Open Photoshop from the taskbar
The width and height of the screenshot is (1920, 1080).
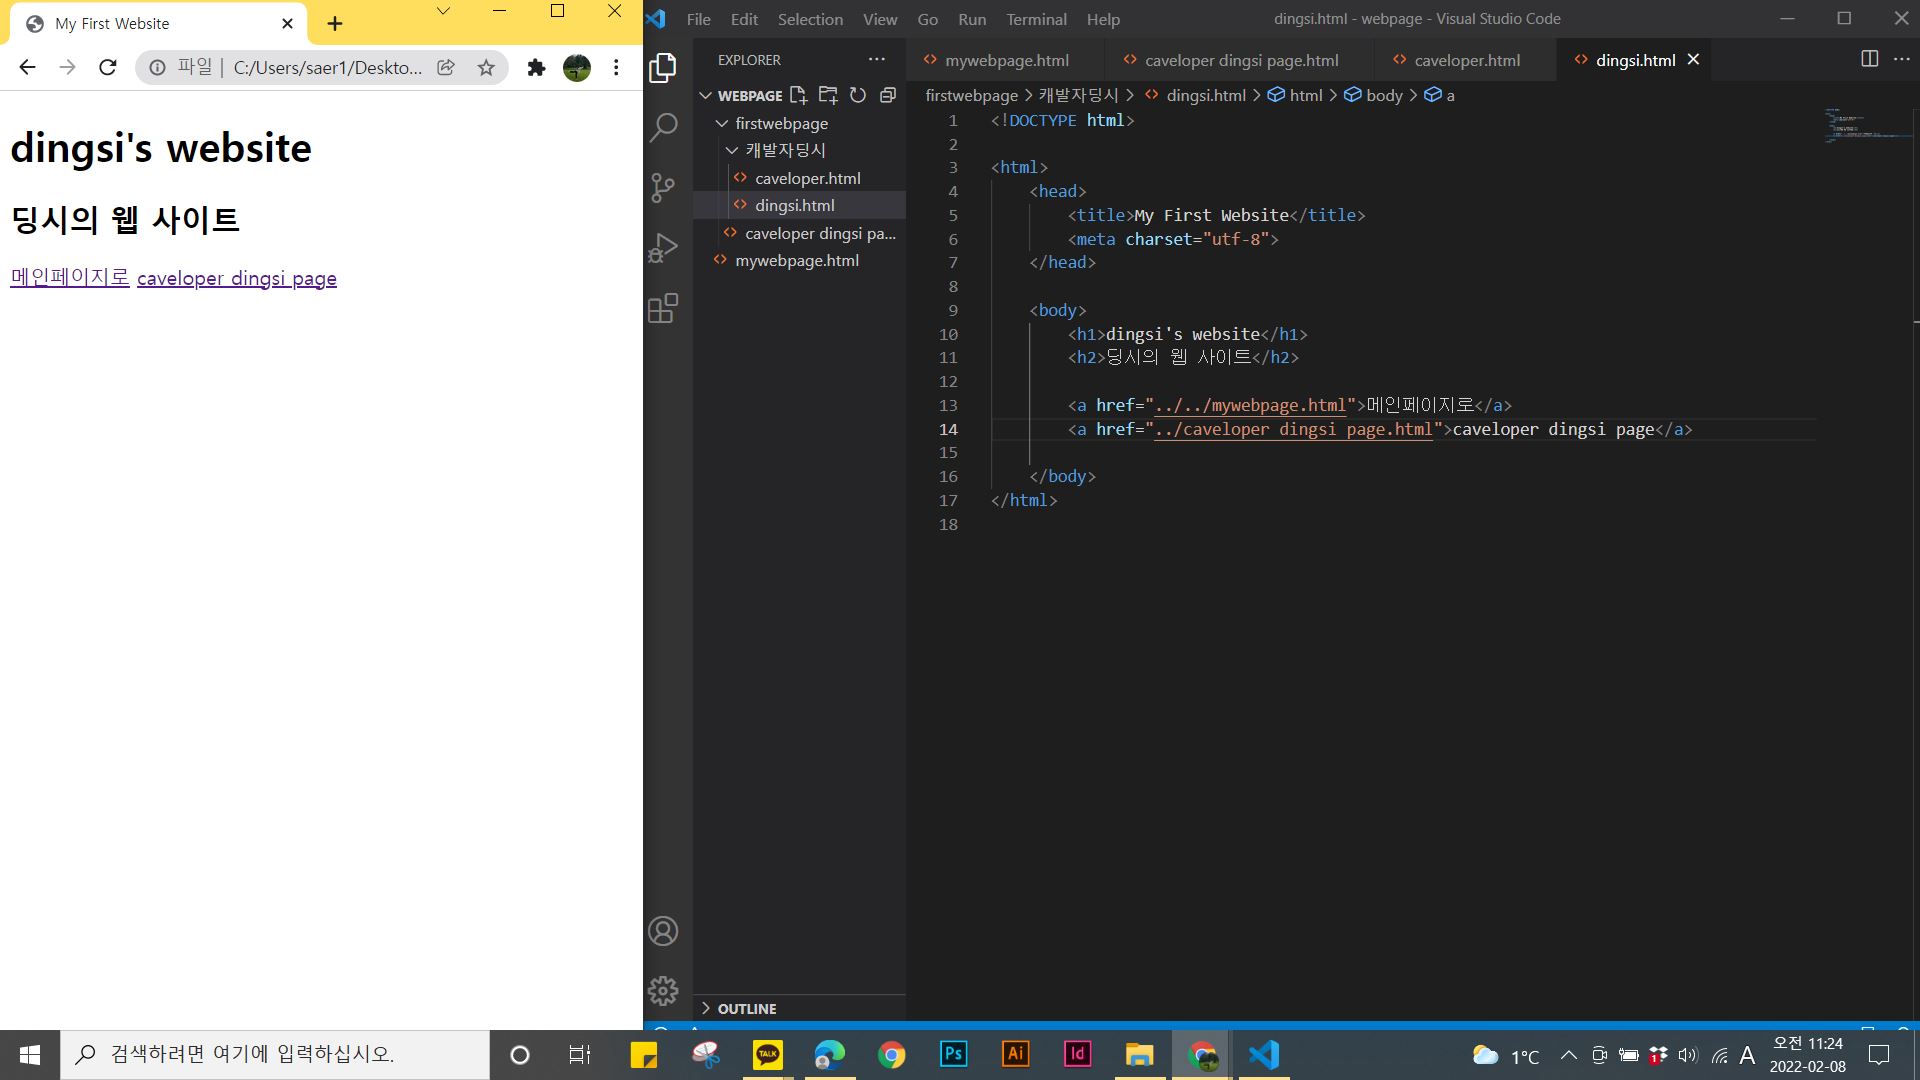[x=953, y=1054]
